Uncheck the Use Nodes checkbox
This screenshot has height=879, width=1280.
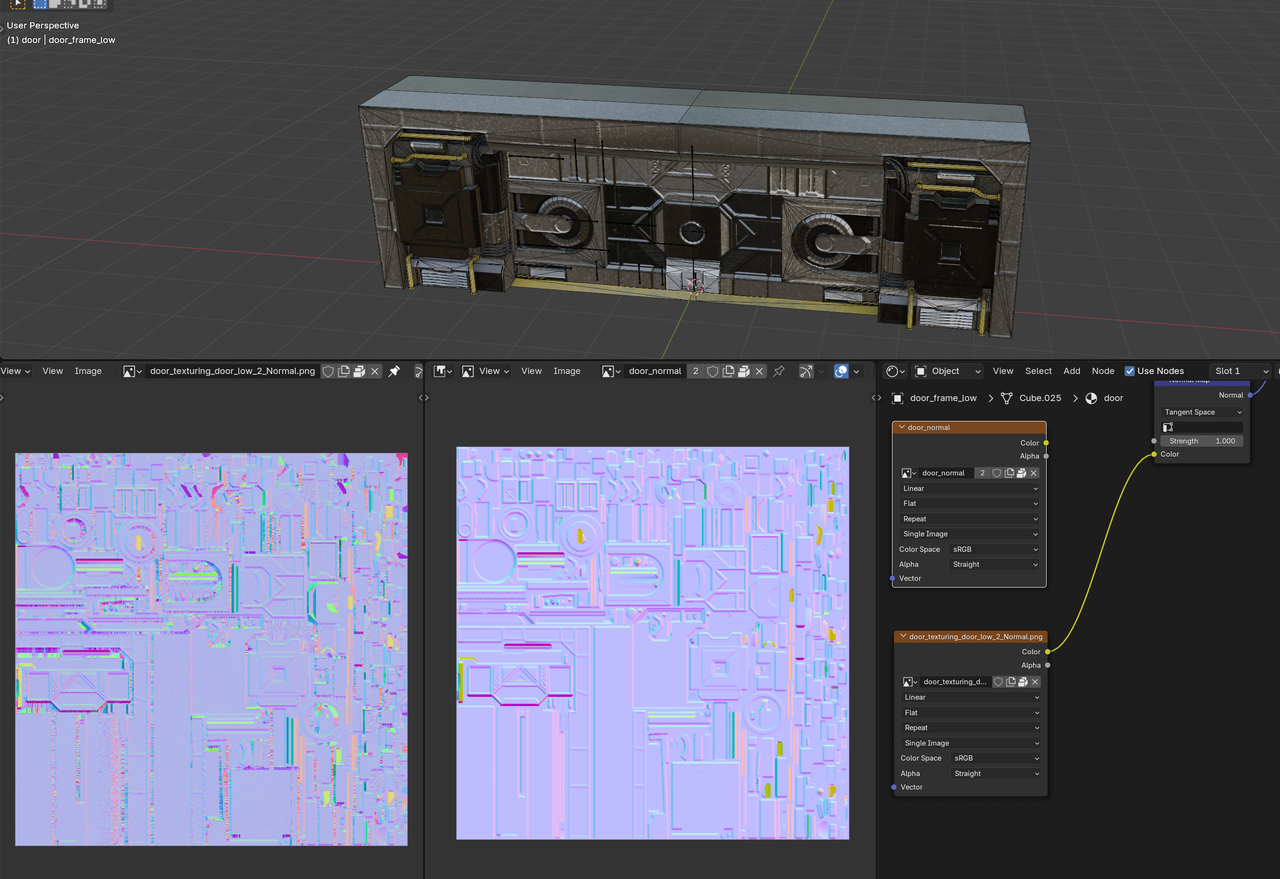1130,371
